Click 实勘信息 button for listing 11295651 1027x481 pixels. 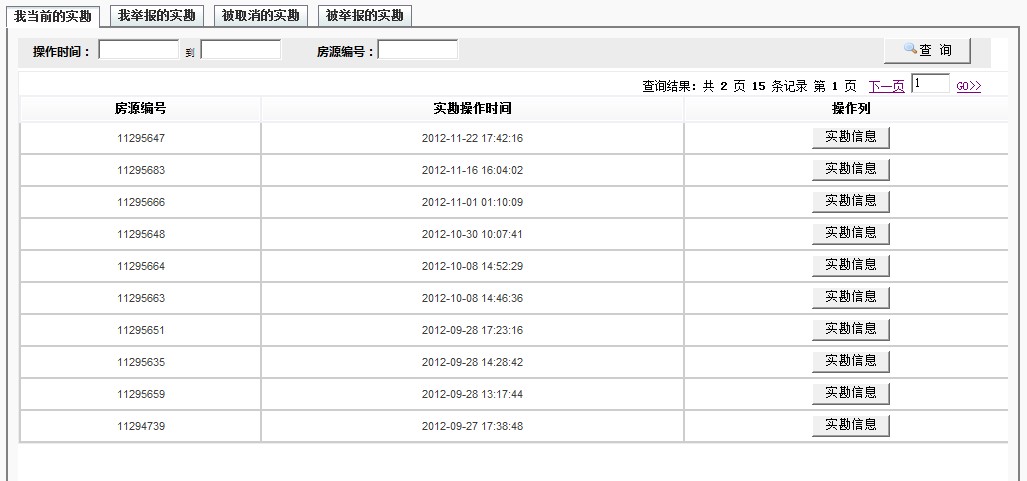coord(851,330)
